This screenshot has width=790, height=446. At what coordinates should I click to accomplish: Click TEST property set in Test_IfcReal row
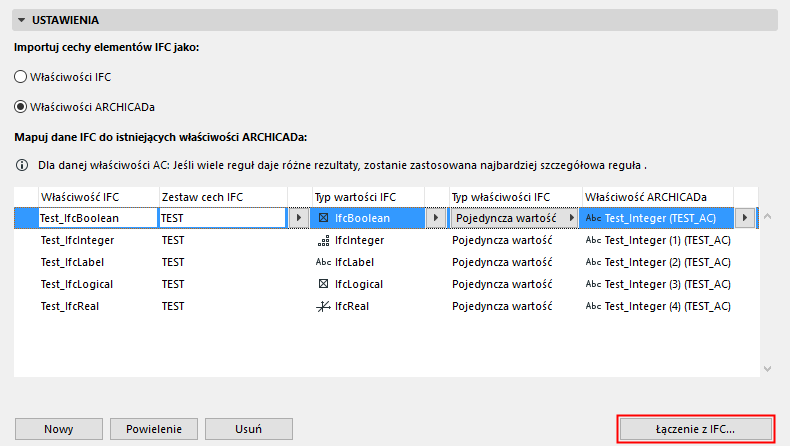coord(173,306)
